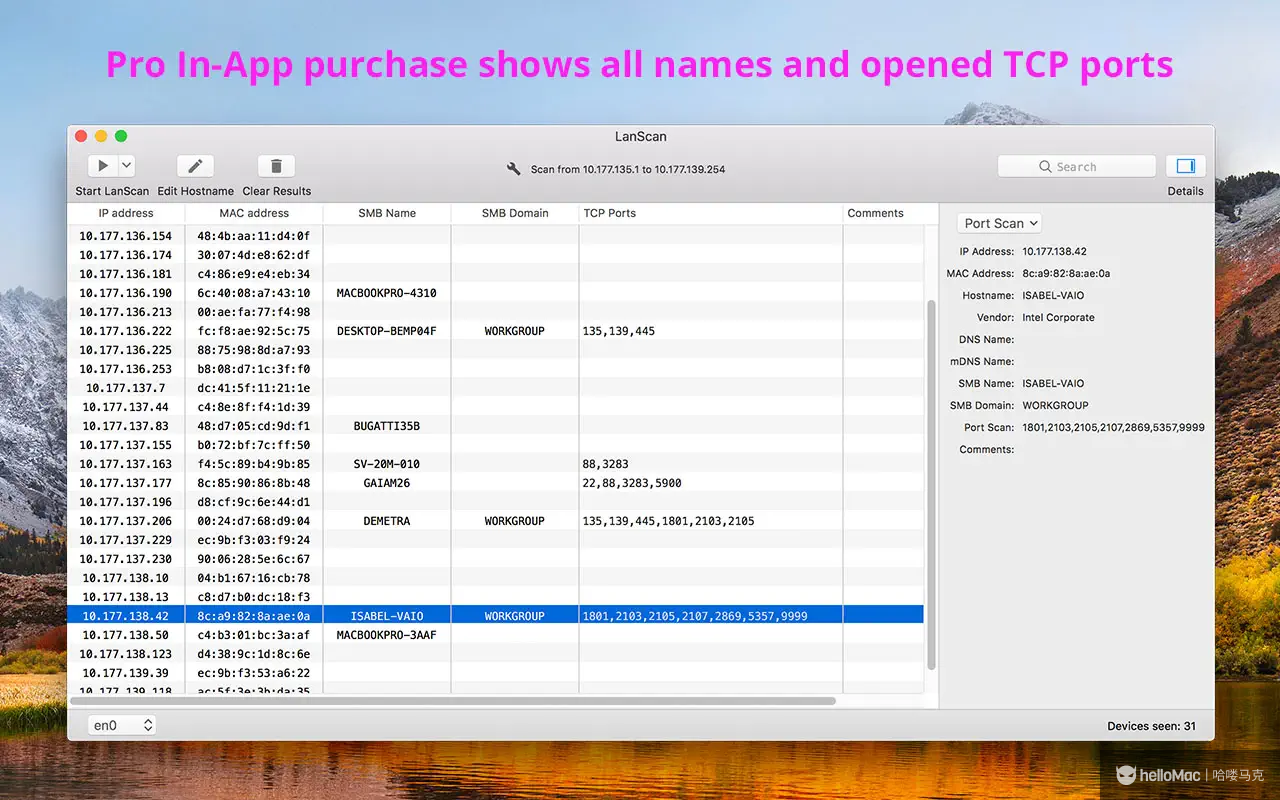Image resolution: width=1280 pixels, height=800 pixels.
Task: Select row 10.177.136.225
Action: pyautogui.click(x=496, y=350)
